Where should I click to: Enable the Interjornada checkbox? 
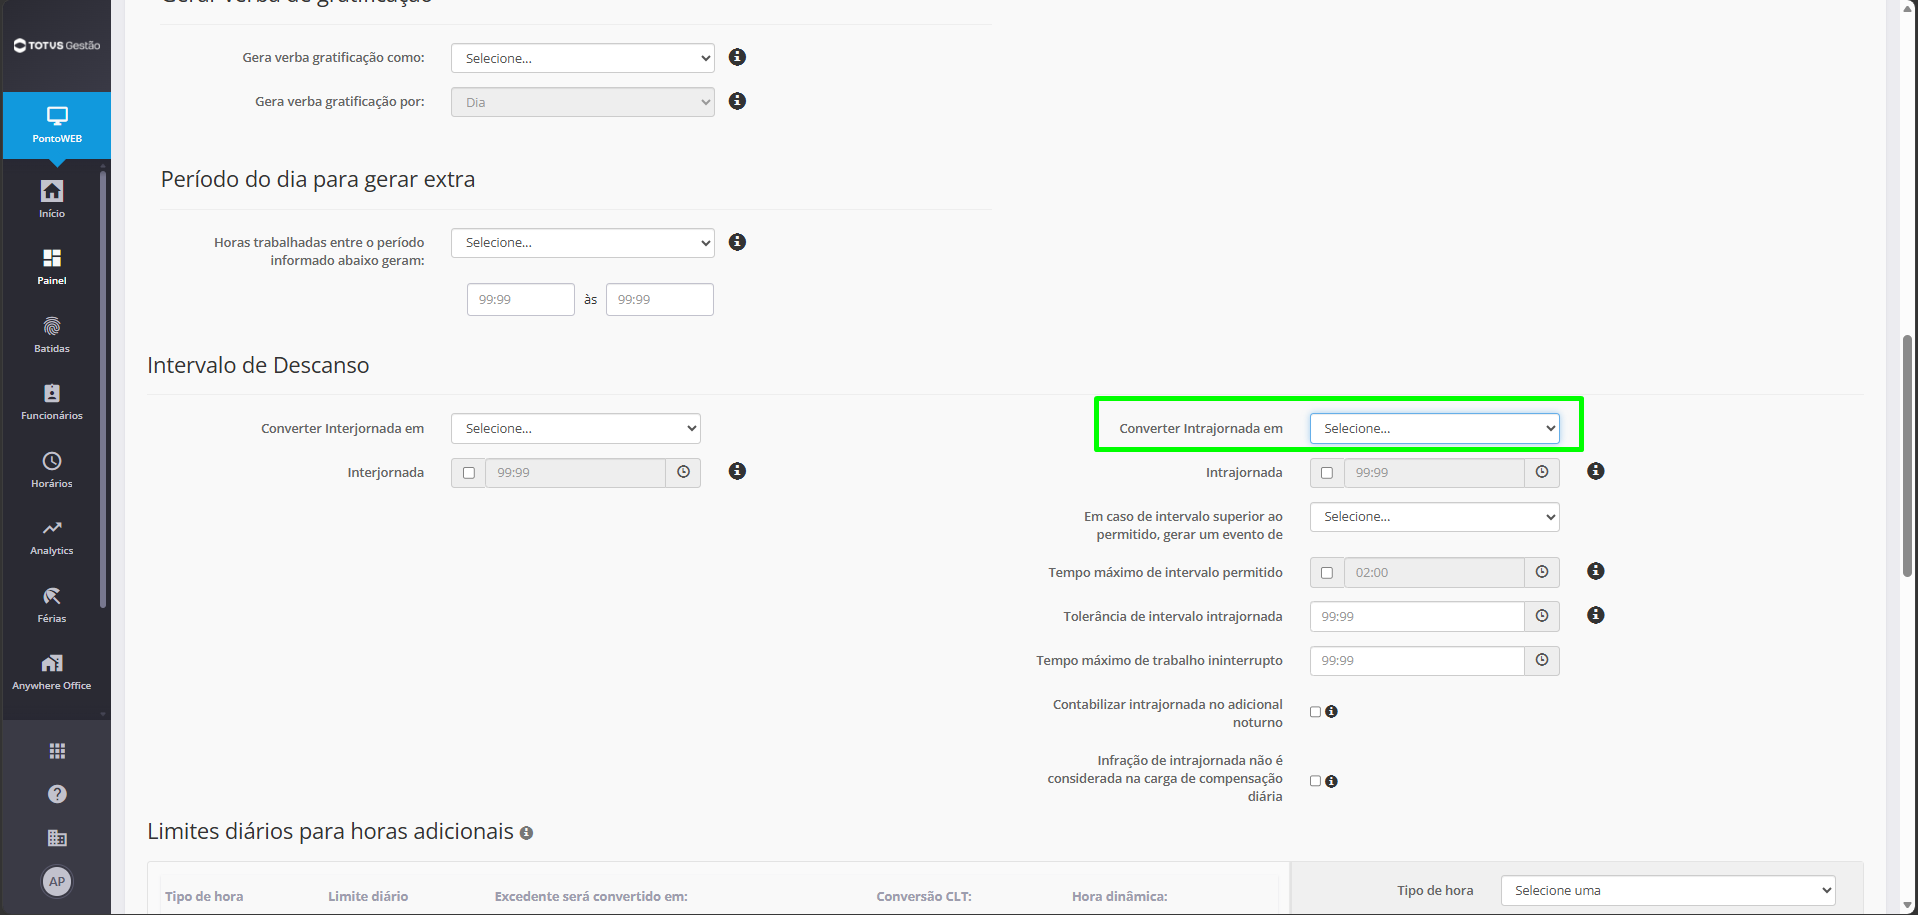click(x=469, y=473)
